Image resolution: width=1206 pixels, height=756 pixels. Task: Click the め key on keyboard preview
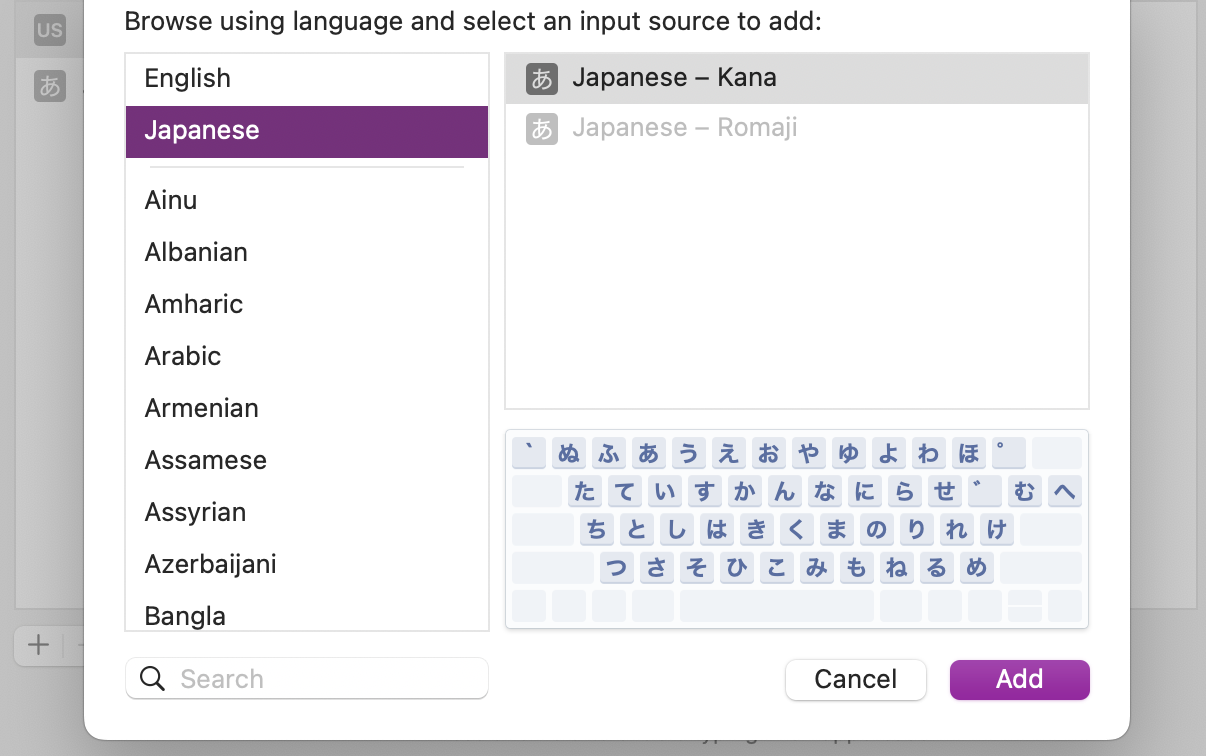coord(975,568)
